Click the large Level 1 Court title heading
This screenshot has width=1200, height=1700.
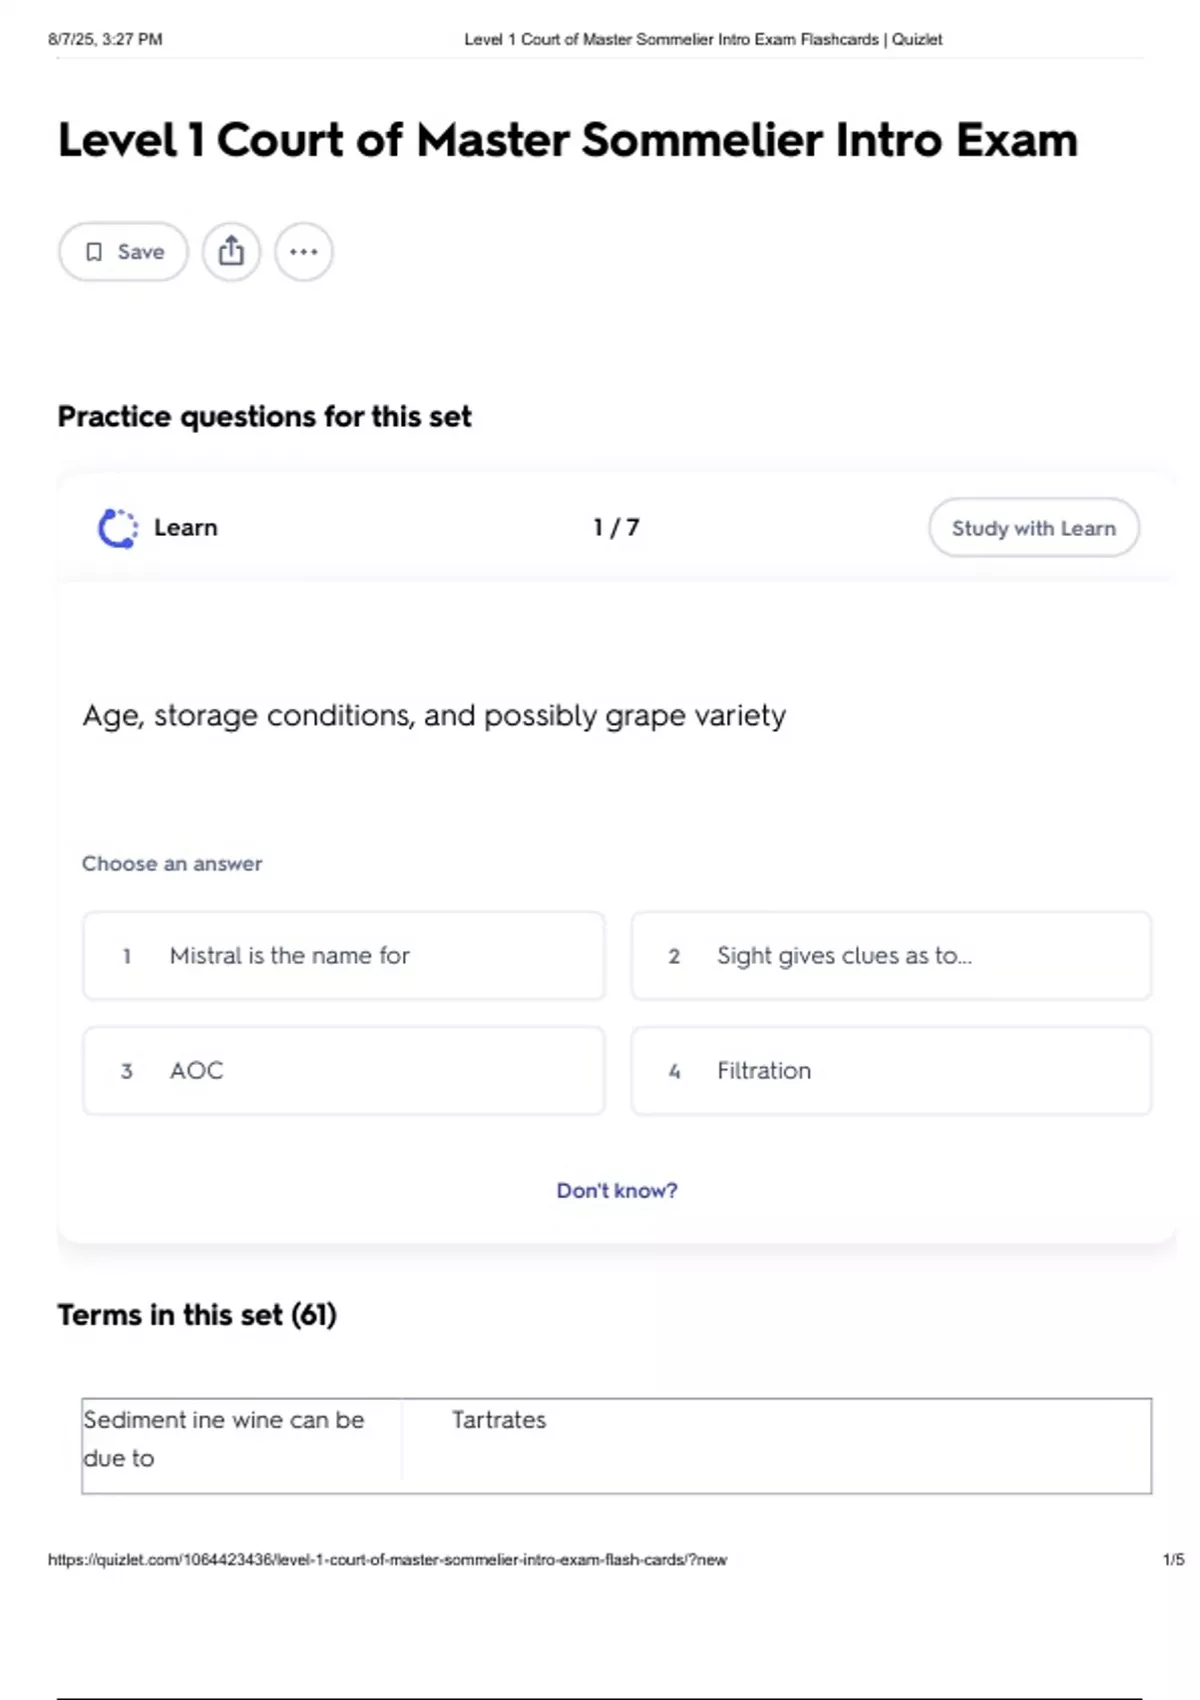pos(568,140)
